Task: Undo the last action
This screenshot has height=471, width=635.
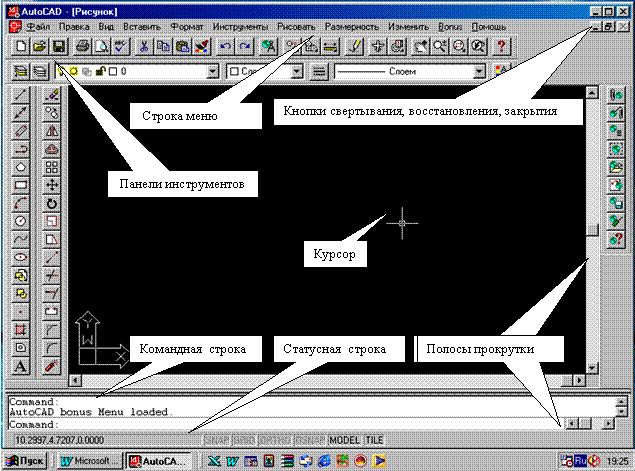Action: pos(225,47)
